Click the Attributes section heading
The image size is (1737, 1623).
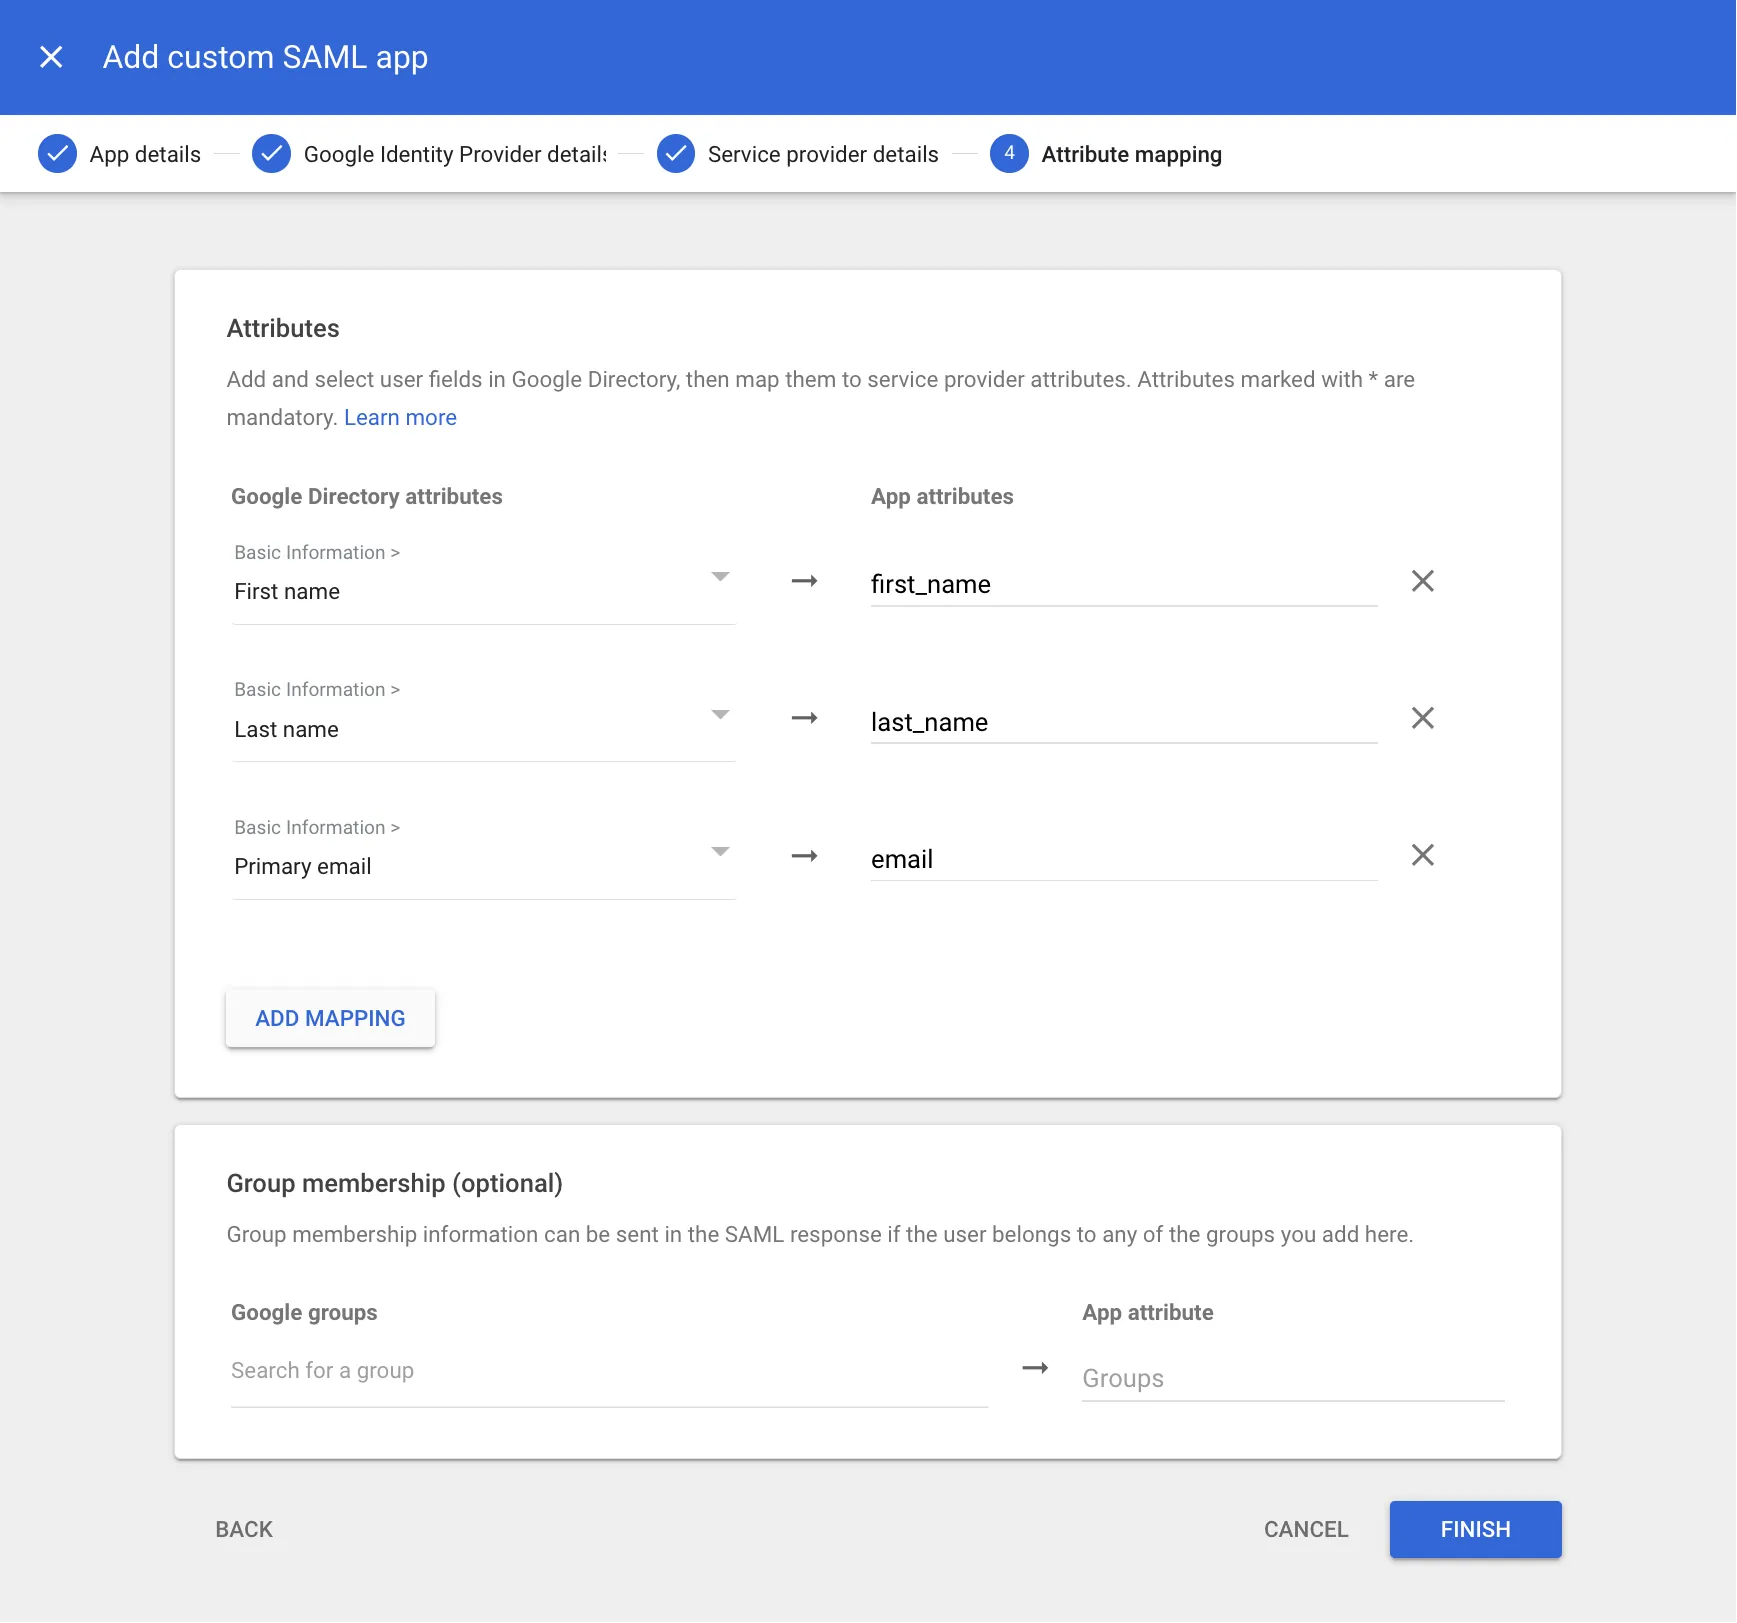[283, 329]
